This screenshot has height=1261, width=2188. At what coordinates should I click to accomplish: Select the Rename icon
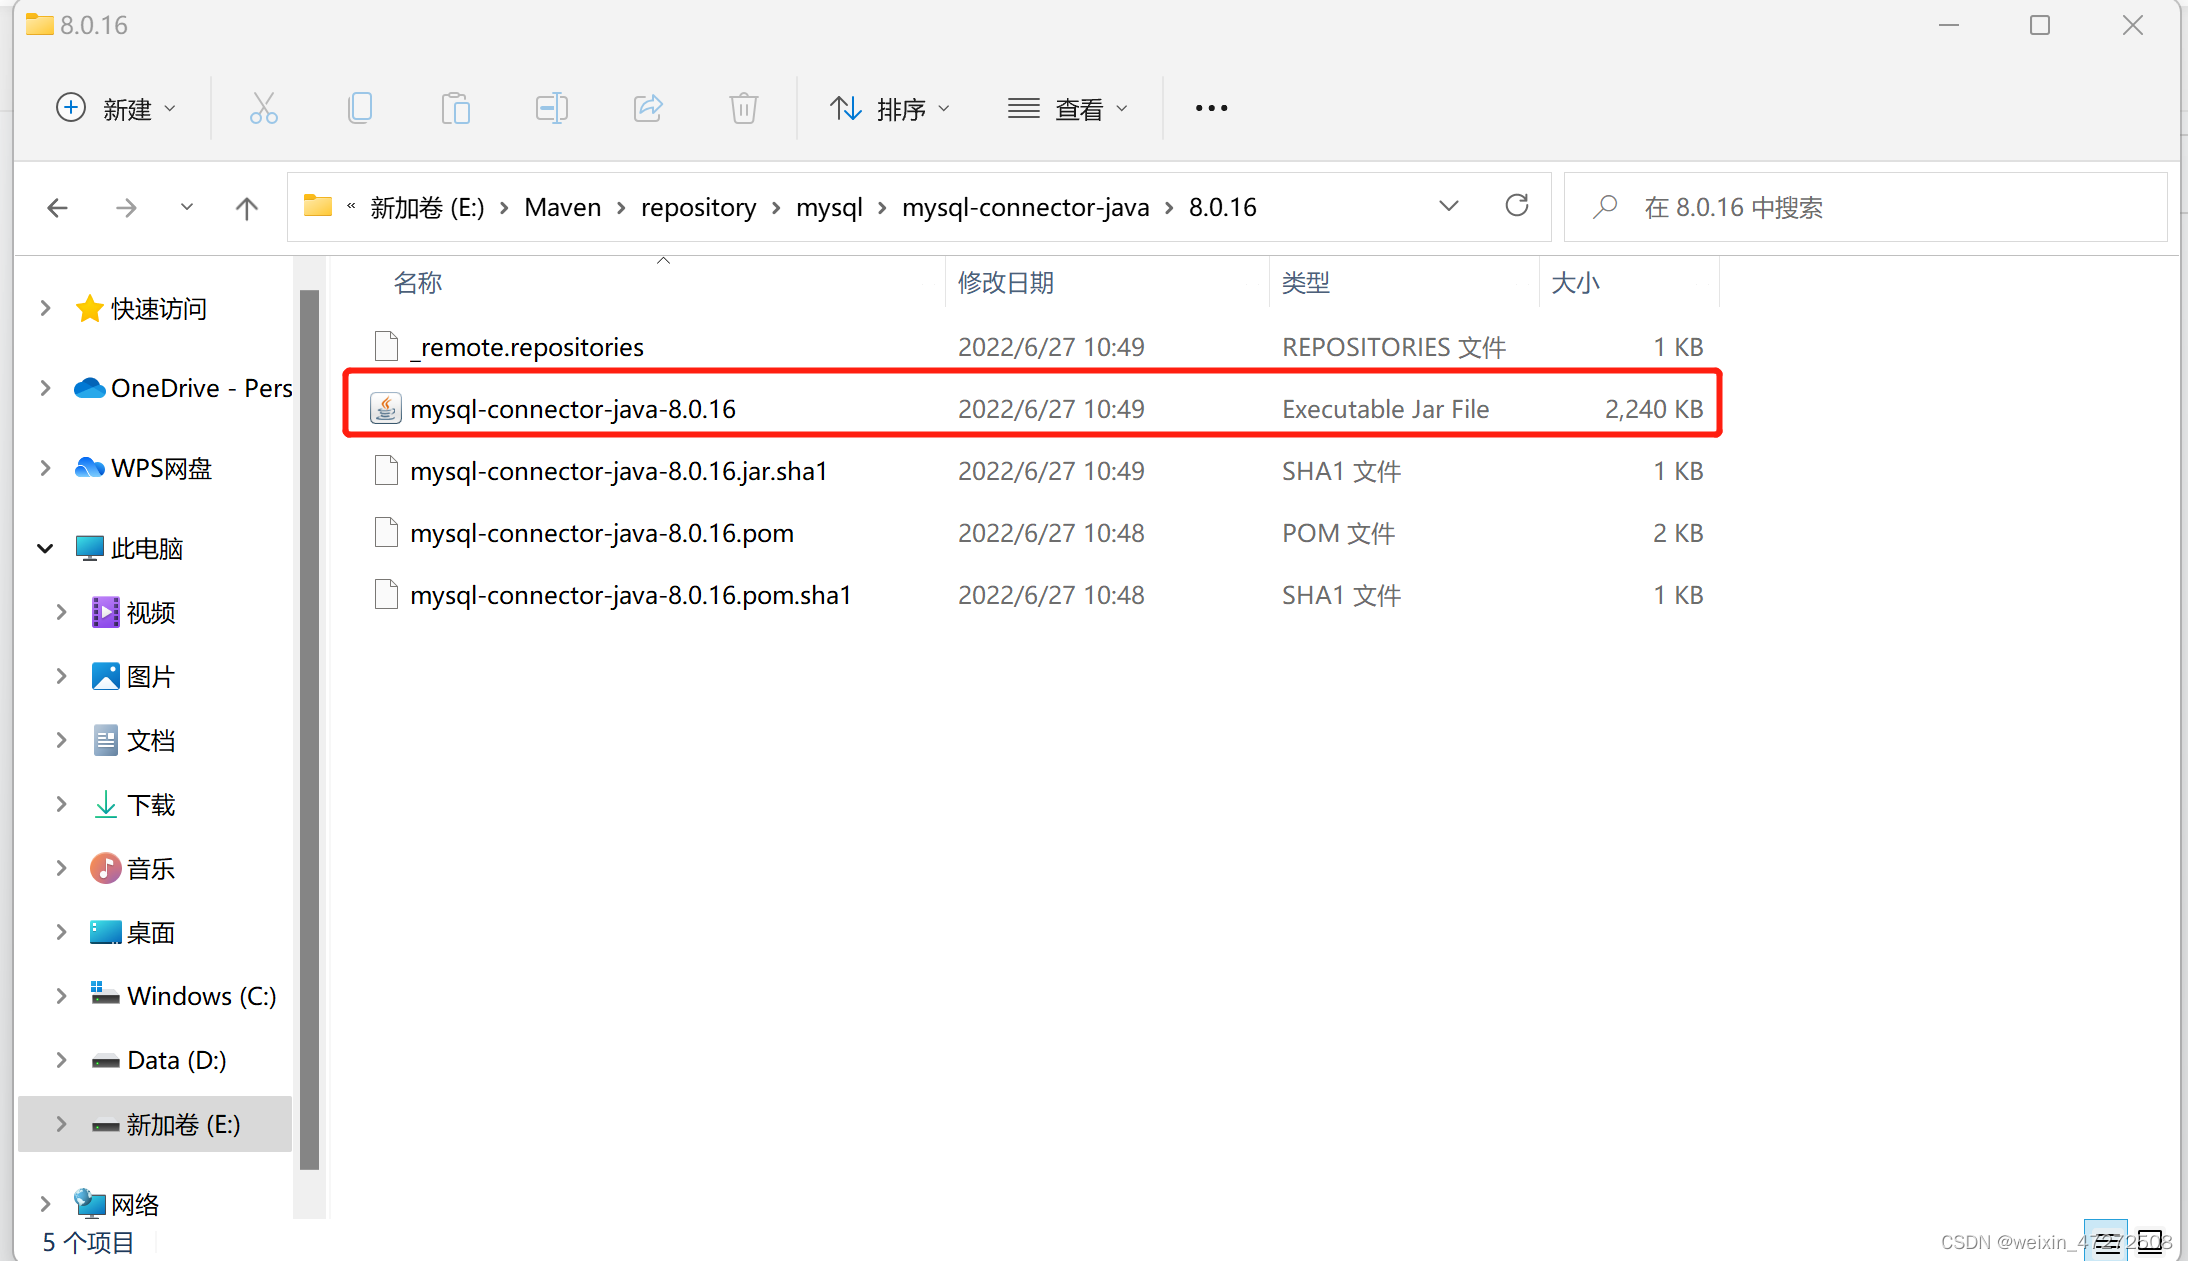pos(551,108)
